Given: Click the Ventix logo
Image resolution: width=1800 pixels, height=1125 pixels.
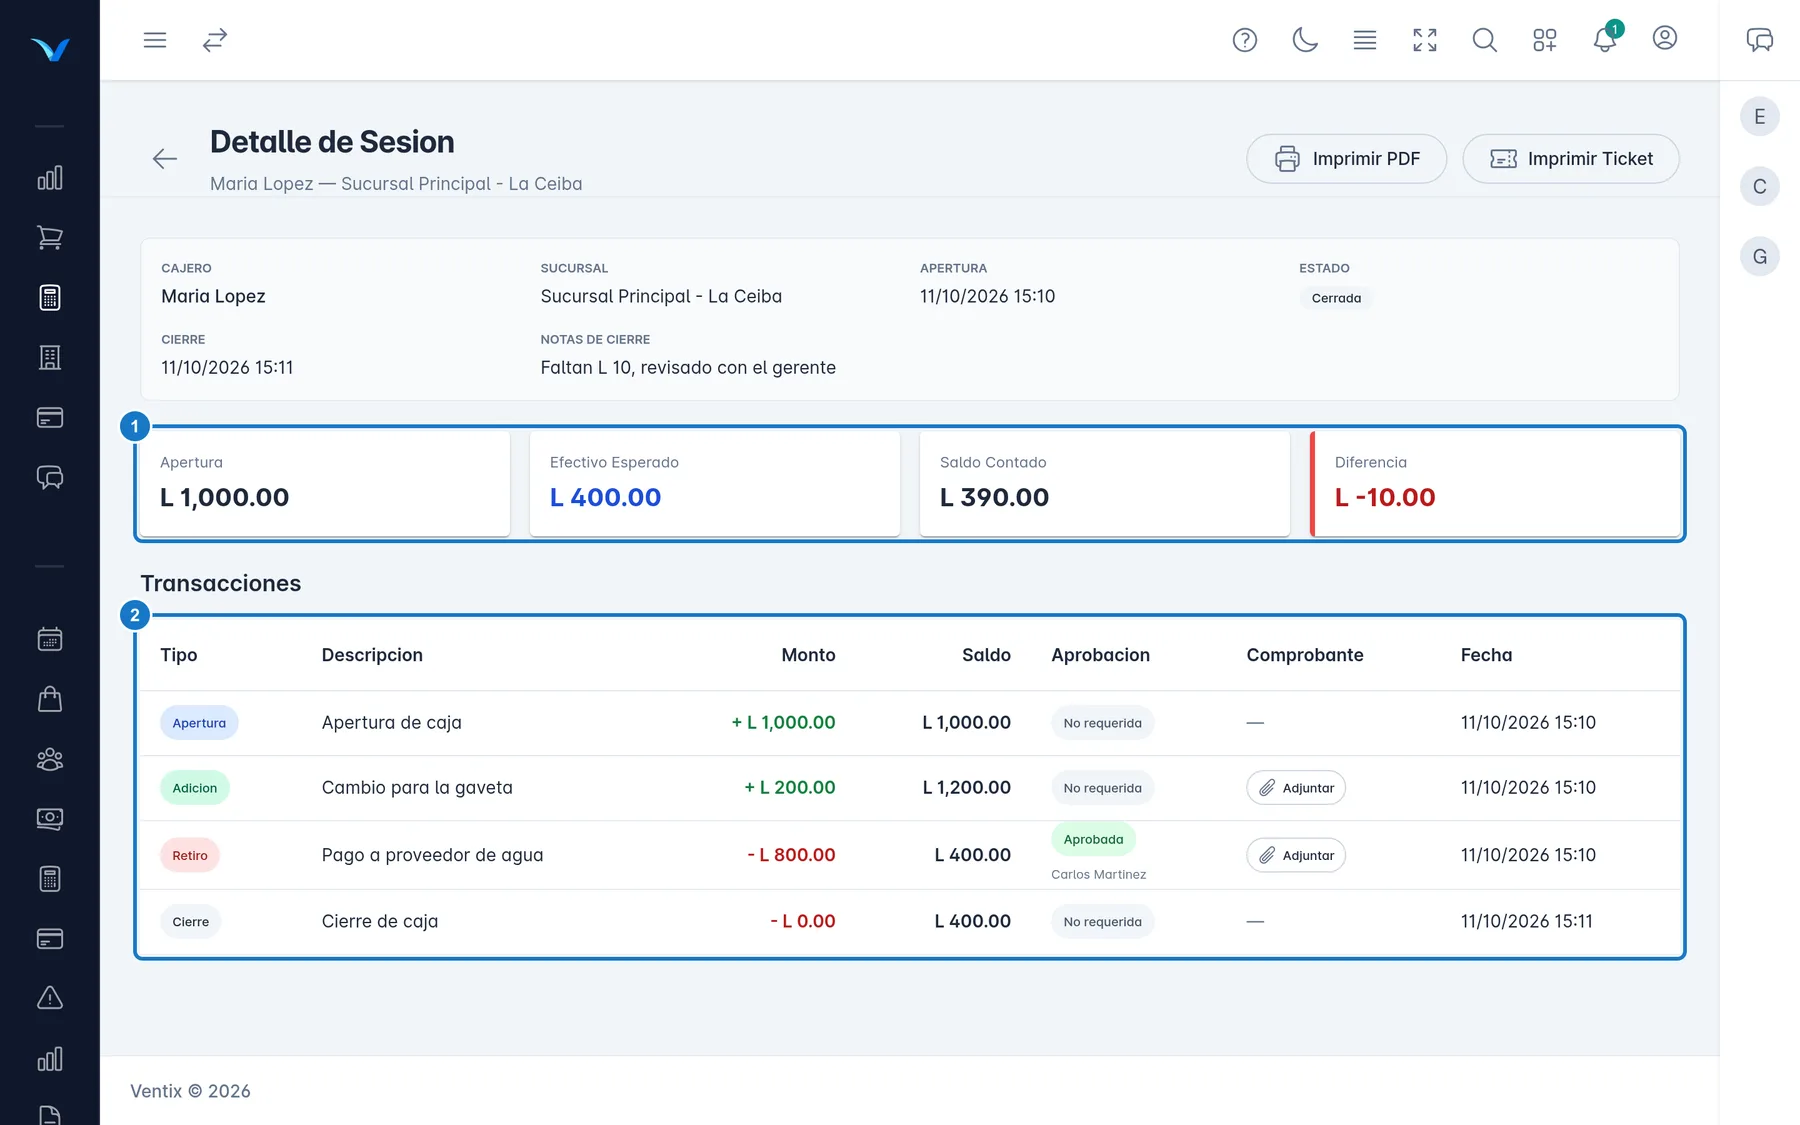Looking at the screenshot, I should pos(50,49).
